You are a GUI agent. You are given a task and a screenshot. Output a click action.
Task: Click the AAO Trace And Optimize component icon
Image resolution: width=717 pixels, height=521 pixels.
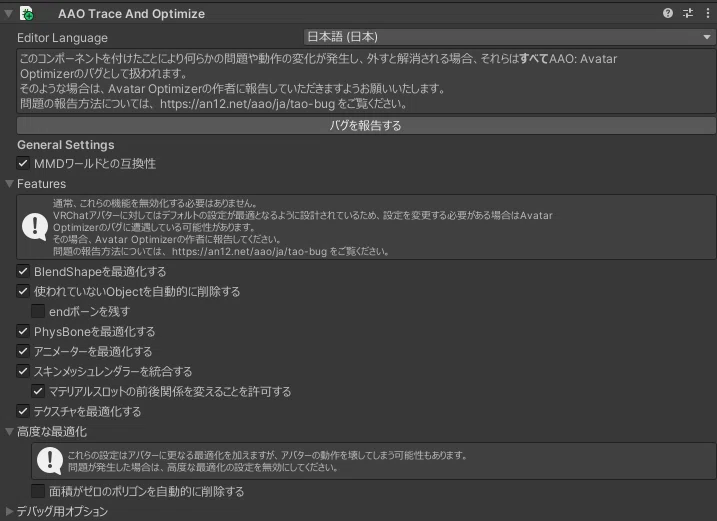[27, 13]
